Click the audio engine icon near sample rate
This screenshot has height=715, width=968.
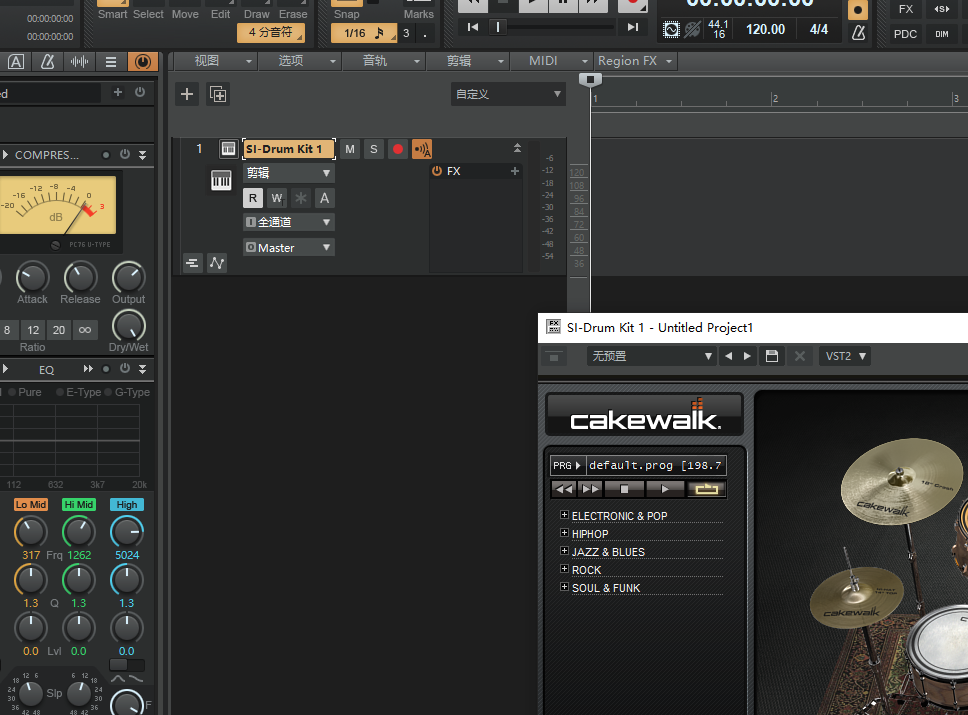[x=671, y=29]
